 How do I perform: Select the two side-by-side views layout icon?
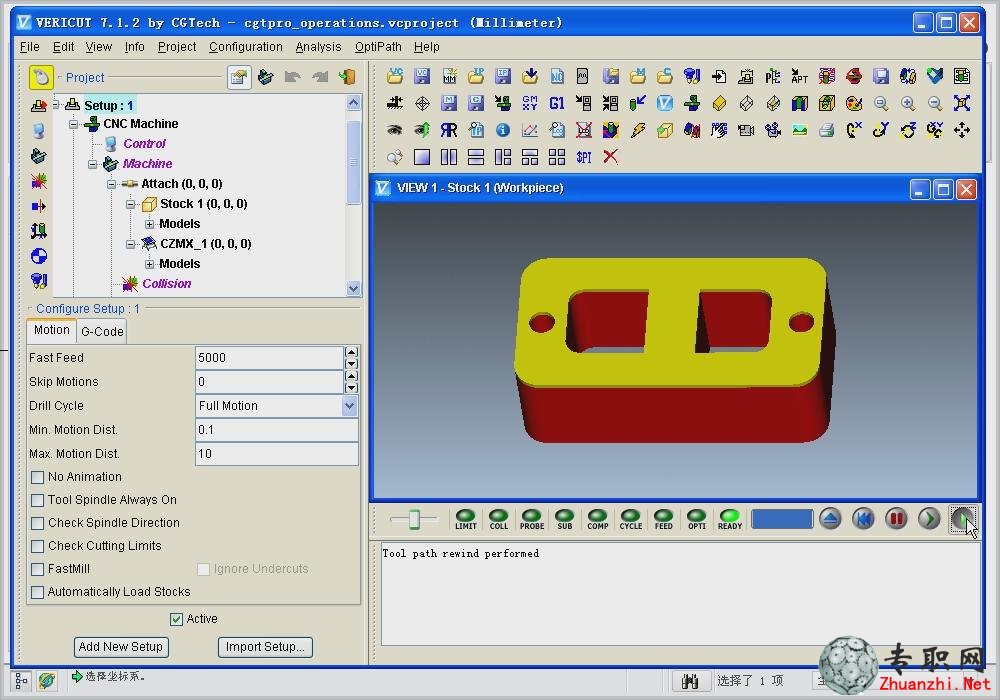click(449, 157)
